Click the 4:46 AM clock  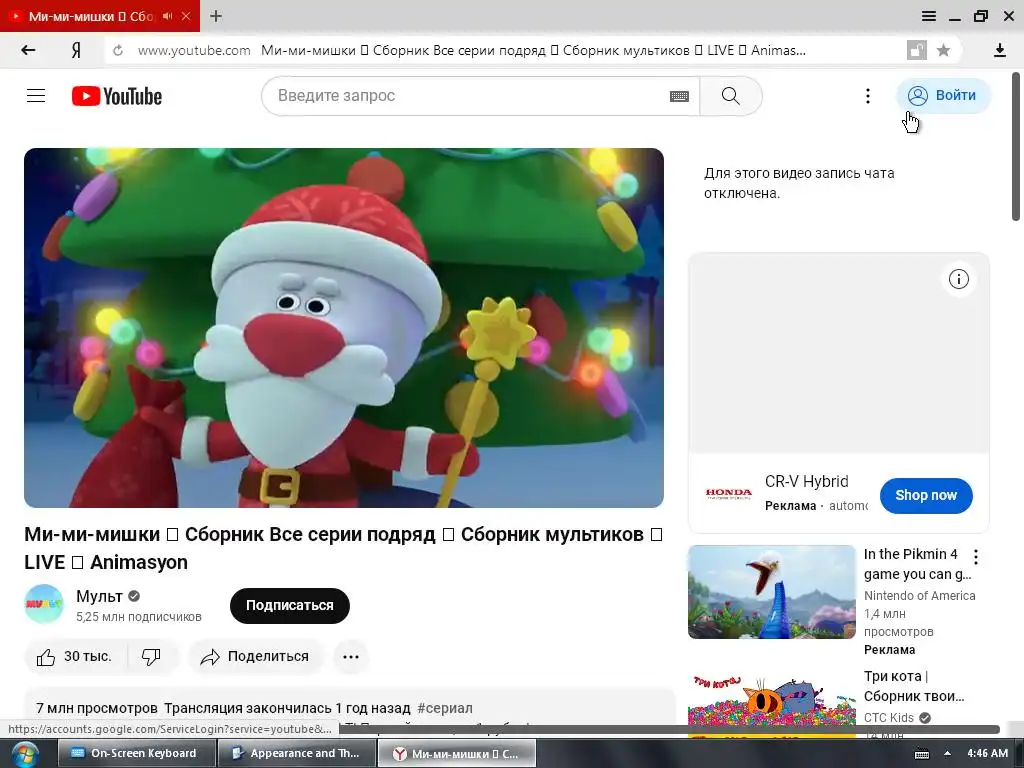987,753
